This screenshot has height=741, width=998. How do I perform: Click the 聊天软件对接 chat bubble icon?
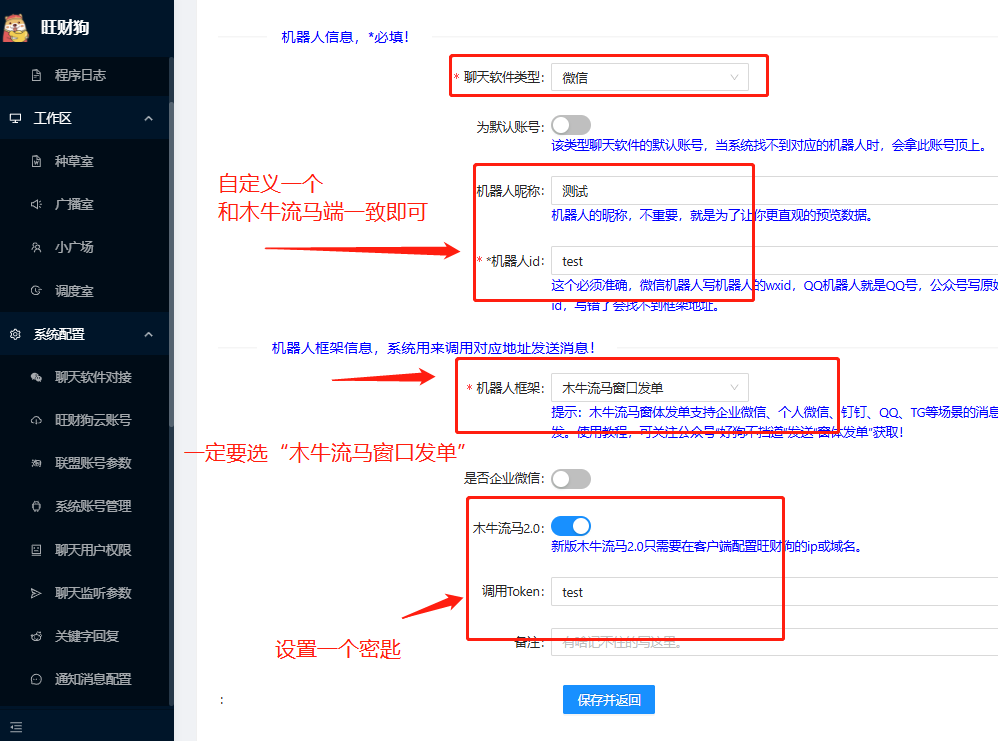tap(37, 377)
